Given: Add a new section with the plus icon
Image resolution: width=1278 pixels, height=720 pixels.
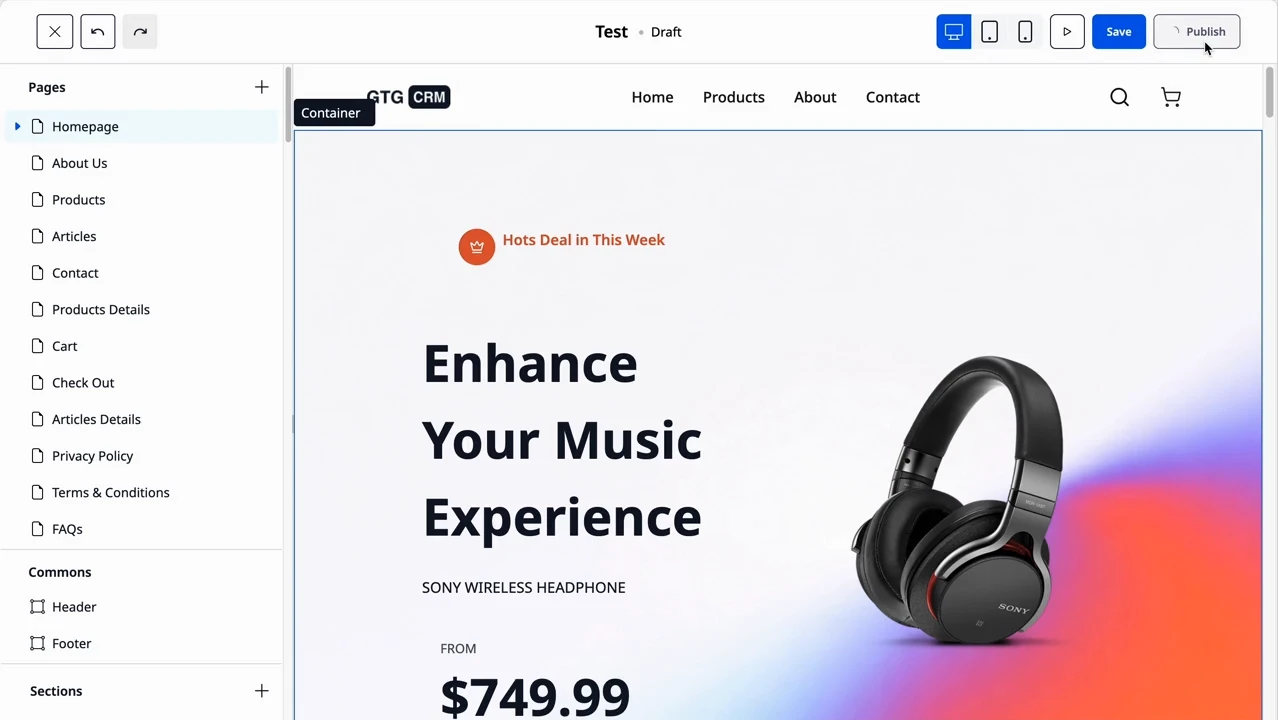Looking at the screenshot, I should pyautogui.click(x=262, y=691).
